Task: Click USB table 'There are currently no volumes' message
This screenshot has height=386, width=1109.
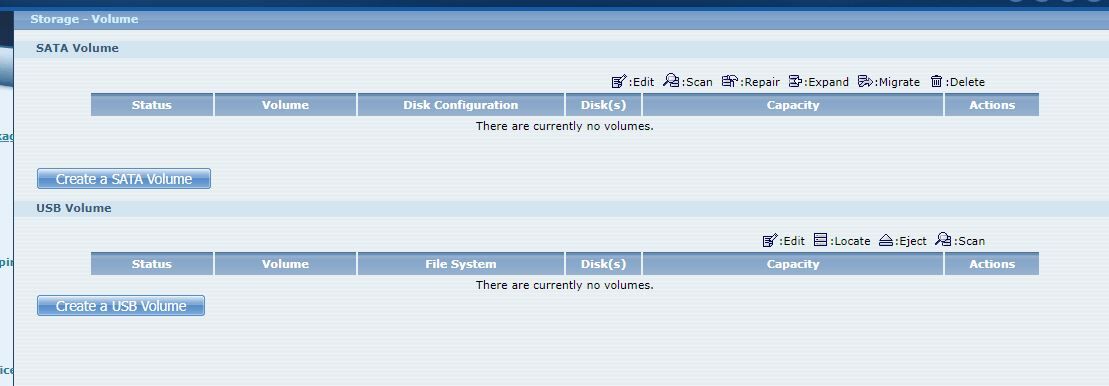Action: point(564,285)
